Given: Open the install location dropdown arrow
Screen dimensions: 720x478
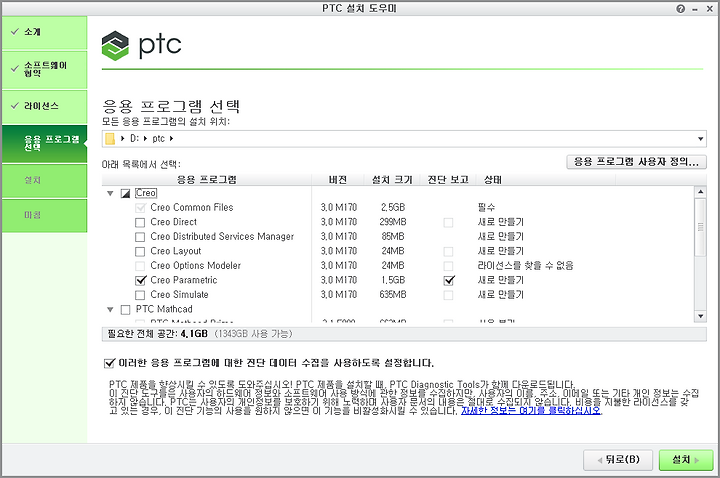Looking at the screenshot, I should 700,139.
